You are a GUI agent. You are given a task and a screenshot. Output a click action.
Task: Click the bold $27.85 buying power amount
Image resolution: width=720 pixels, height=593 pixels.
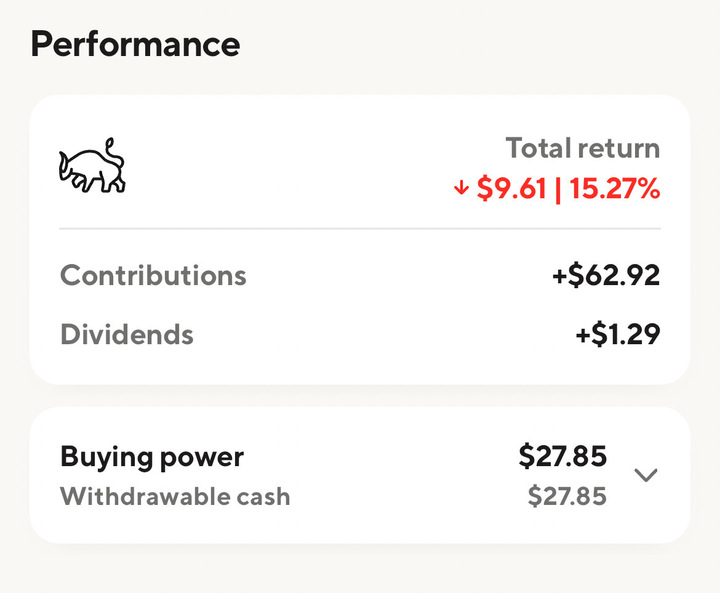[562, 457]
